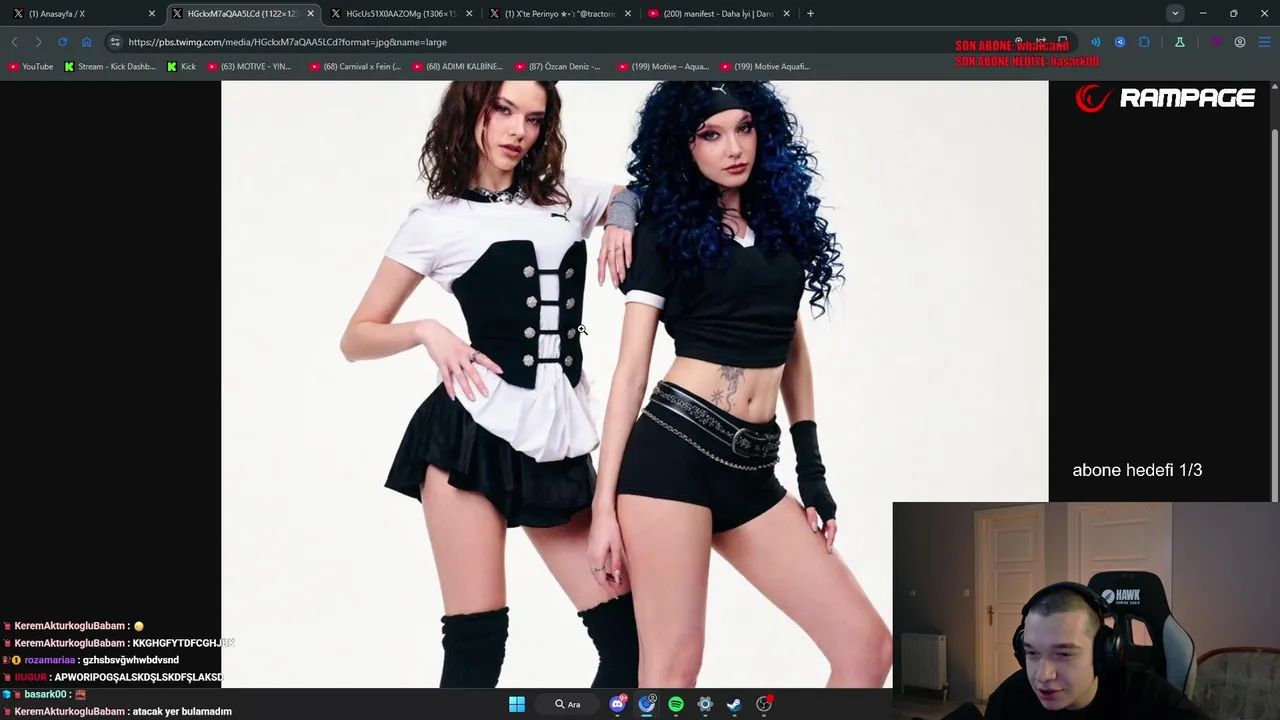Image resolution: width=1280 pixels, height=720 pixels.
Task: Open Discord from the taskbar
Action: 618,704
